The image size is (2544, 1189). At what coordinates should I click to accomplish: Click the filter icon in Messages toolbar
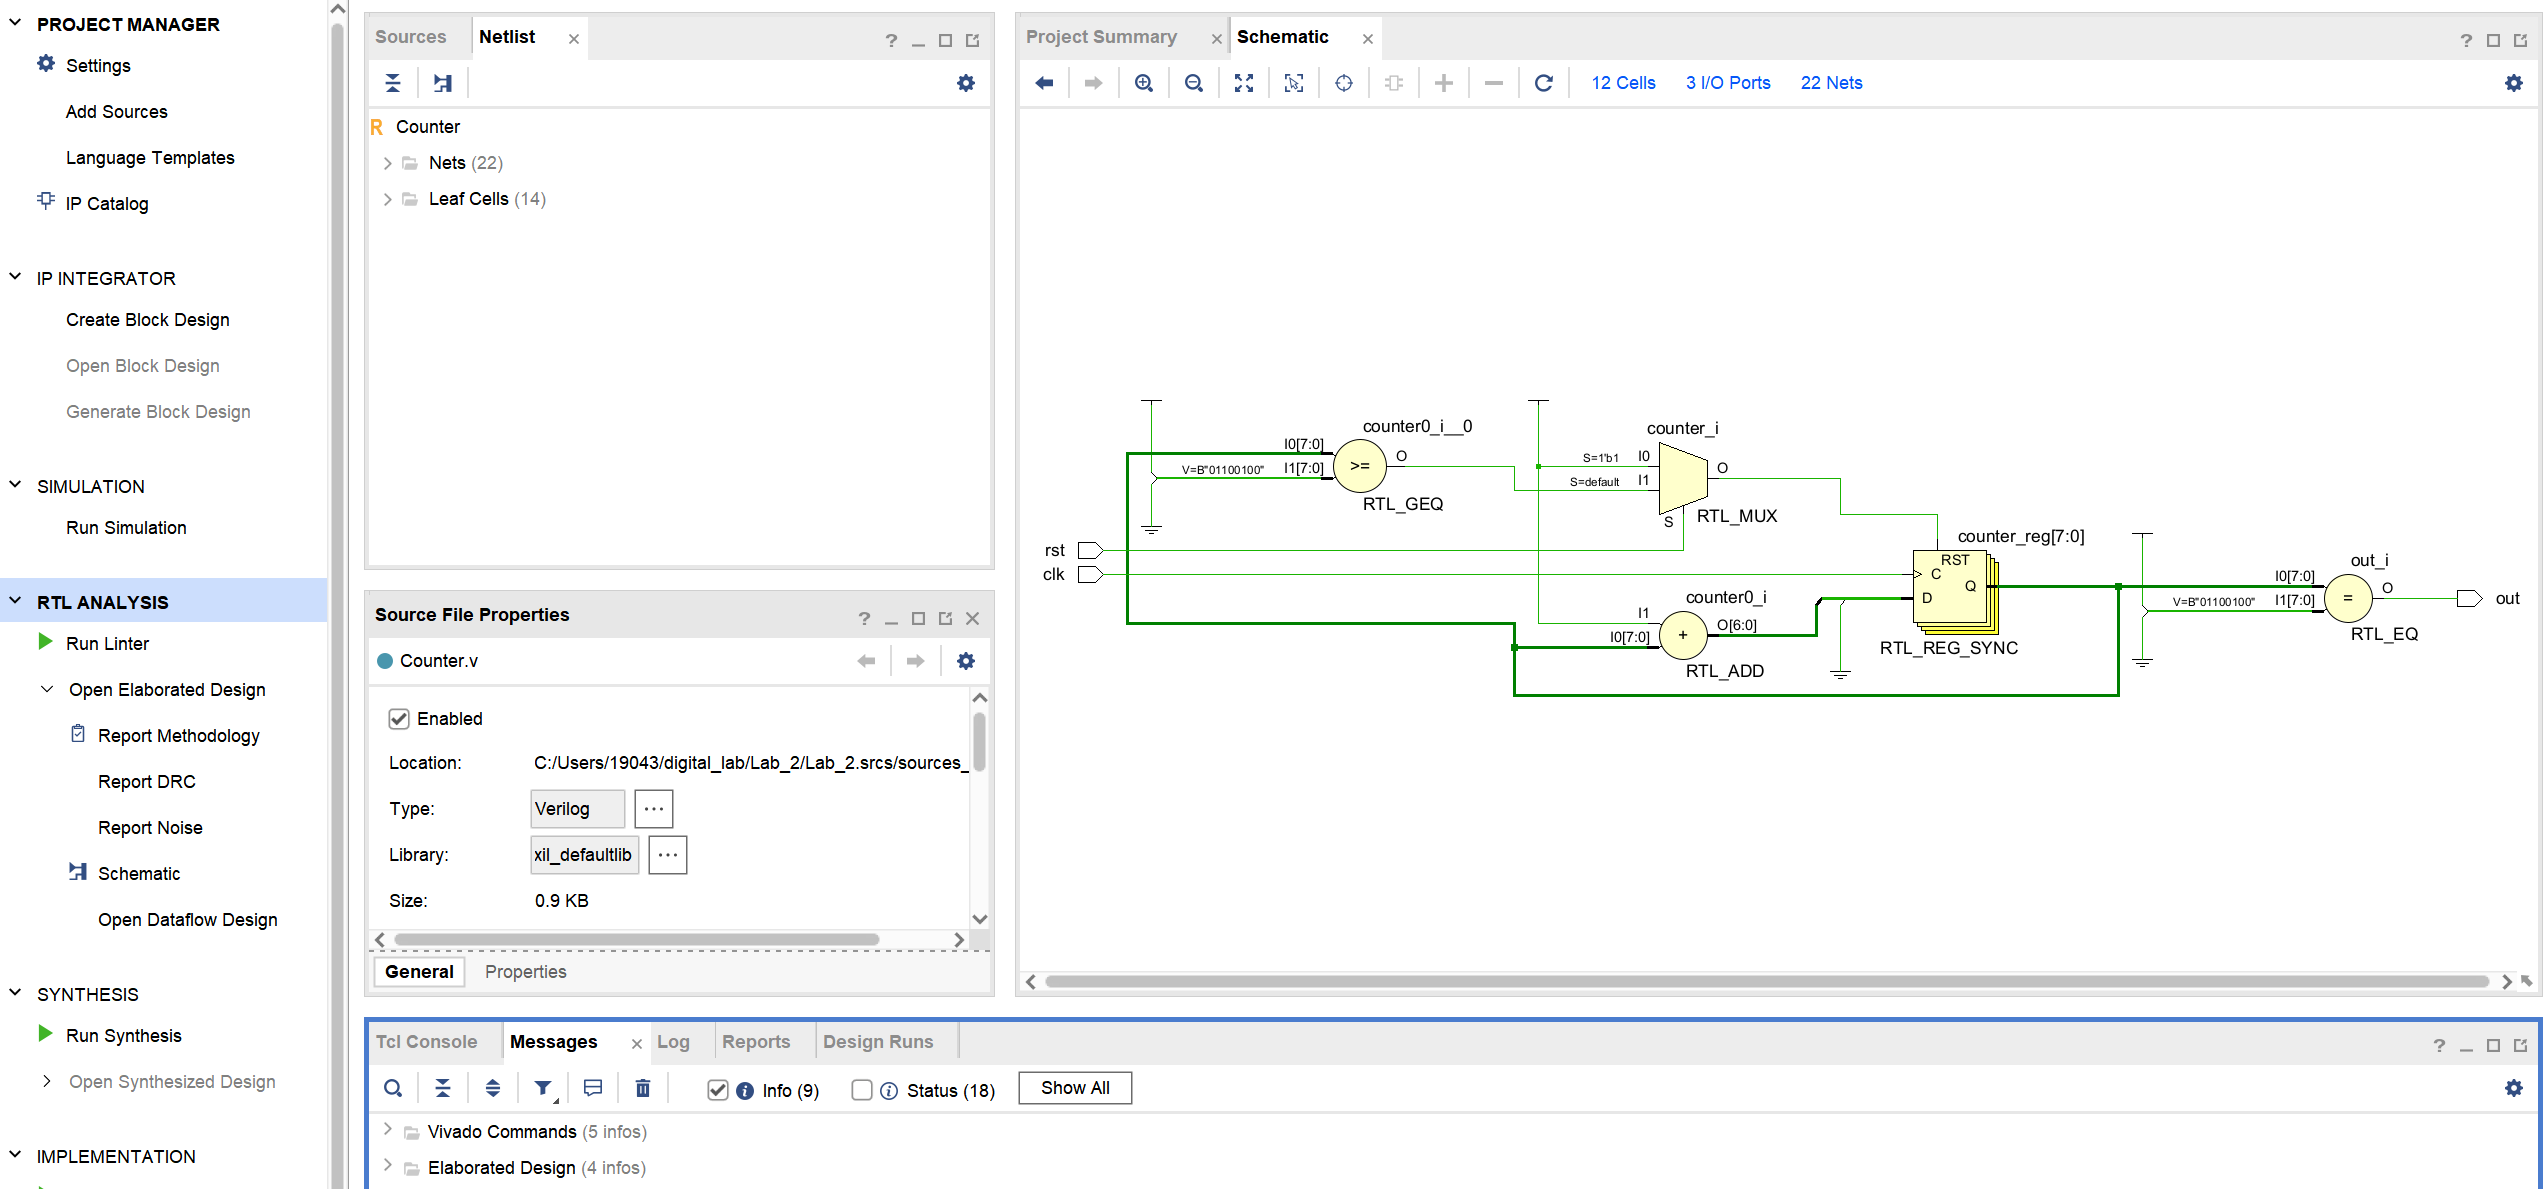543,1089
